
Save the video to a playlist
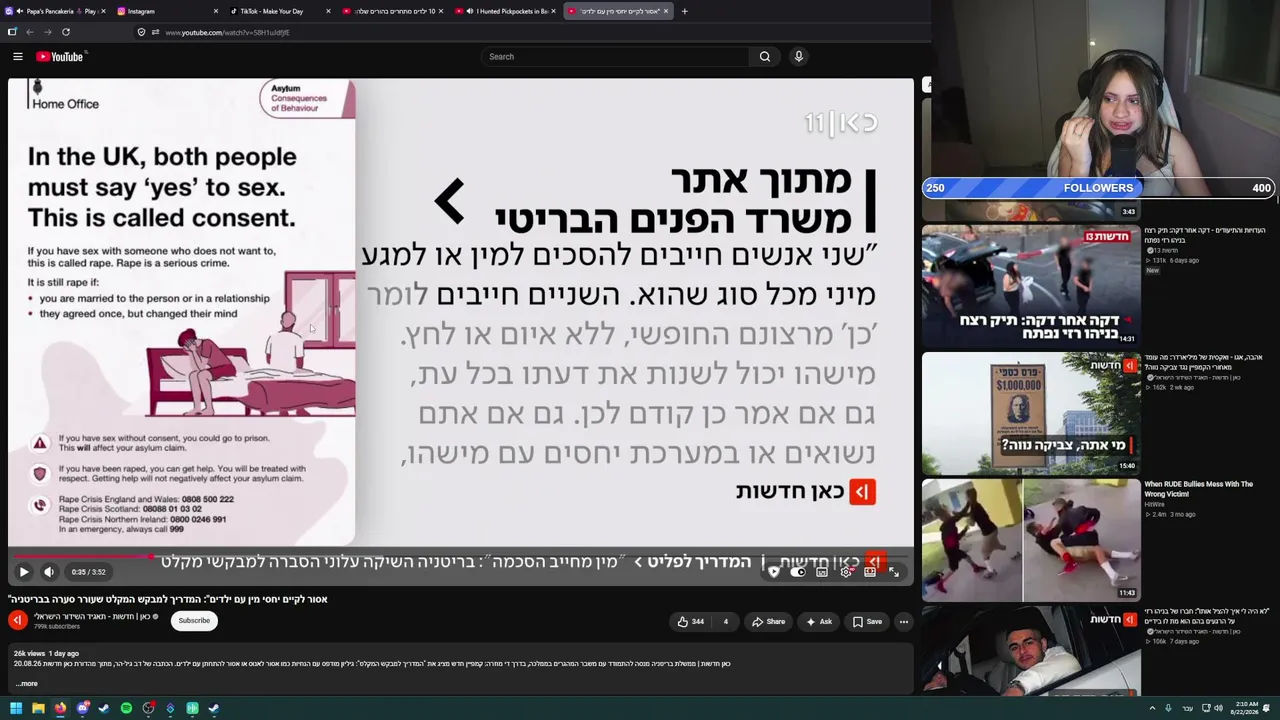867,622
